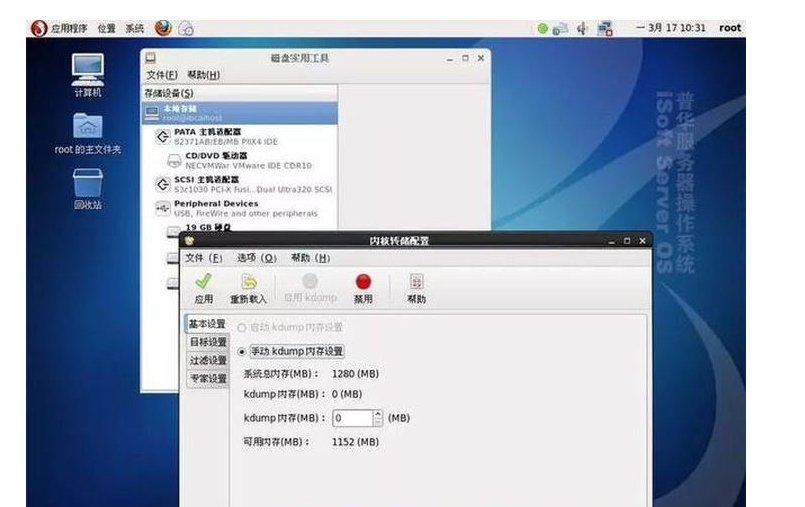Click the 本地存储 computer icon
Image resolution: width=805 pixels, height=507 pixels.
point(151,113)
